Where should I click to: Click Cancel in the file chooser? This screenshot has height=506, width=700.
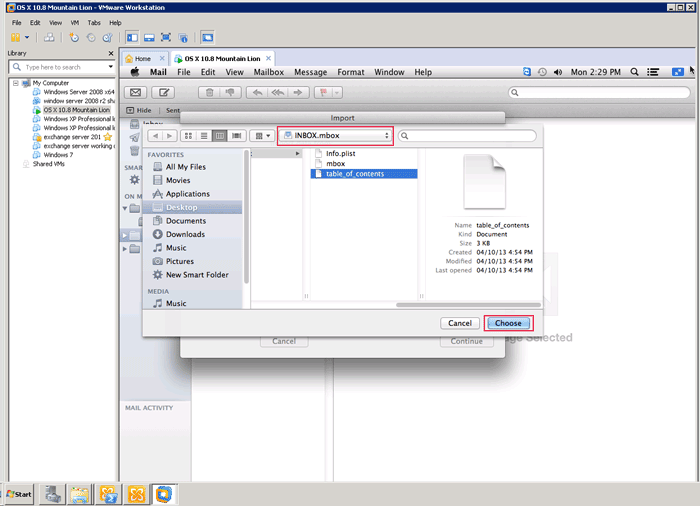click(460, 323)
